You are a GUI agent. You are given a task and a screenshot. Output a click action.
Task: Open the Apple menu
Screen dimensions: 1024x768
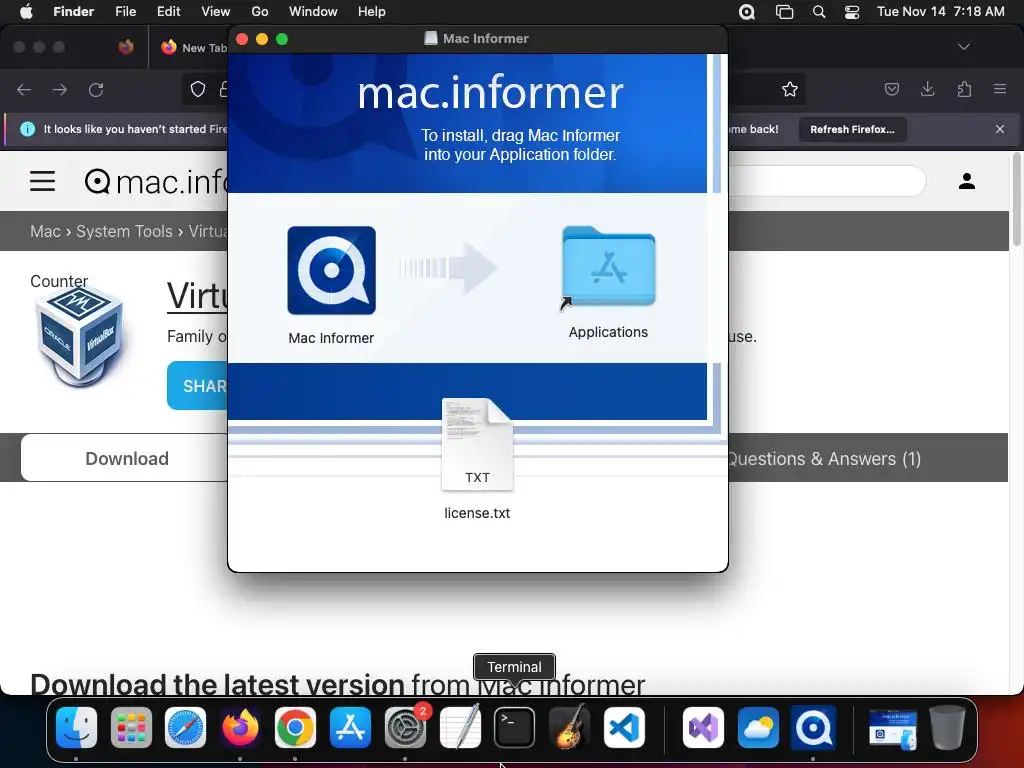point(26,12)
